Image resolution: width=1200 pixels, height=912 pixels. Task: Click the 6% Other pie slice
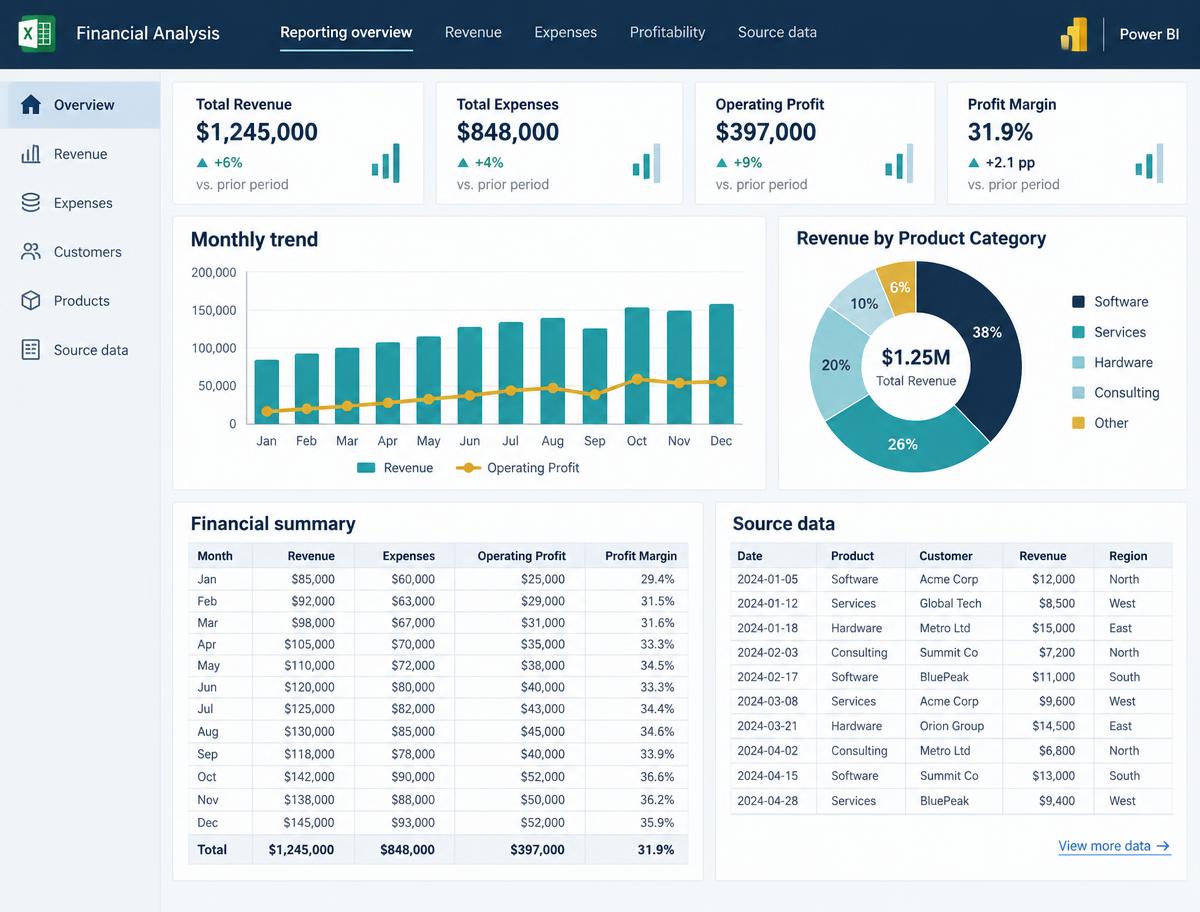point(899,288)
